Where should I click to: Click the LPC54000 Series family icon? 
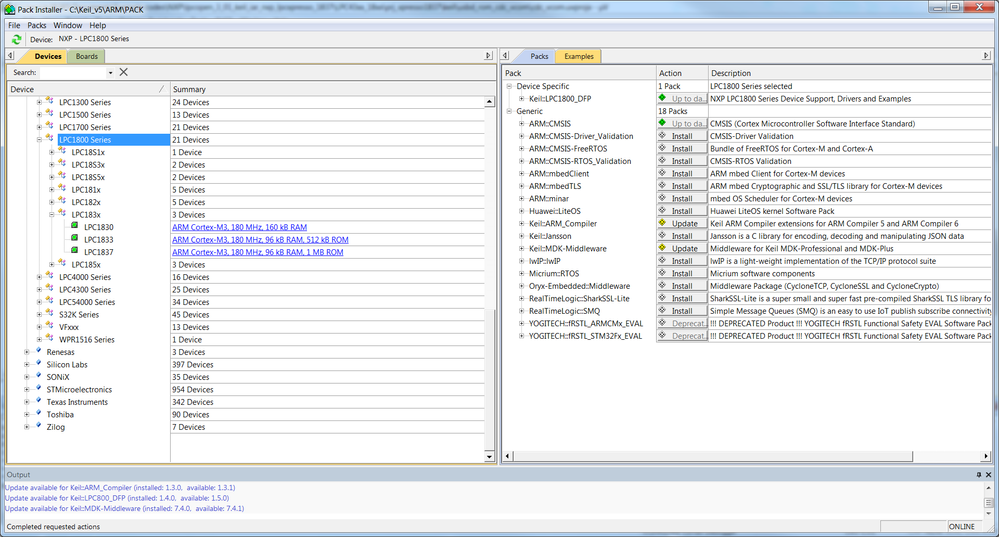click(x=50, y=301)
